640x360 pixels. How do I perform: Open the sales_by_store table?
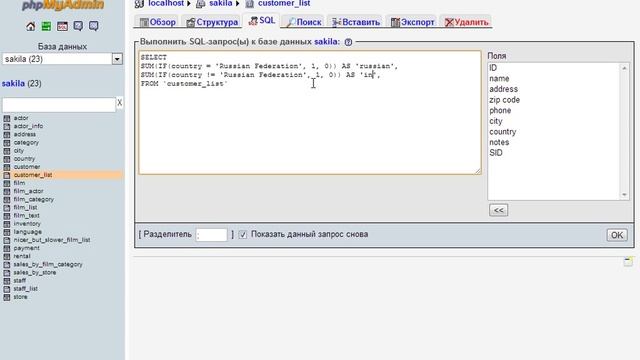click(x=35, y=273)
